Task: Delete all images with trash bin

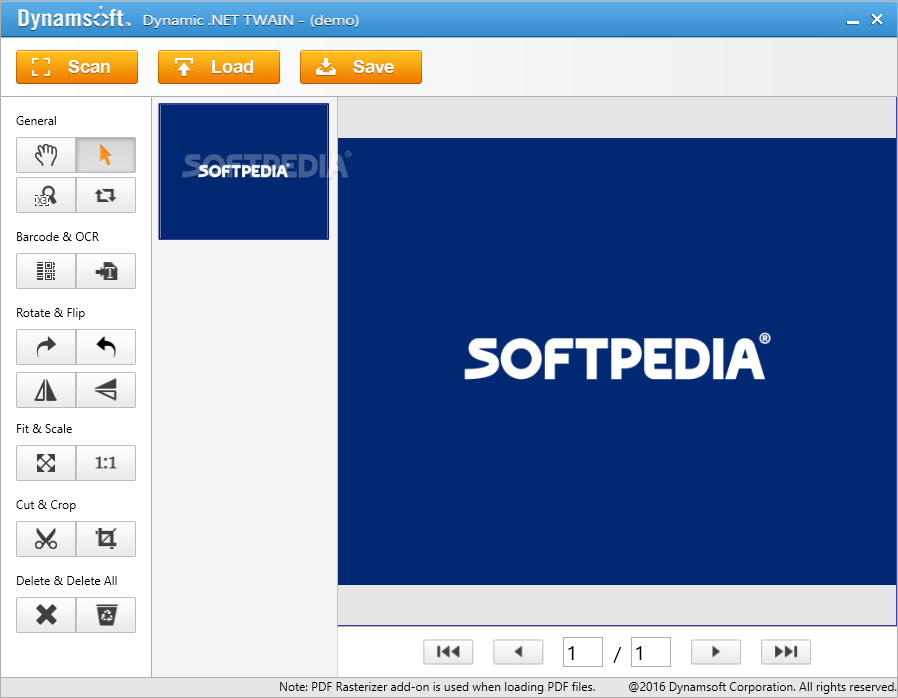Action: pyautogui.click(x=106, y=615)
